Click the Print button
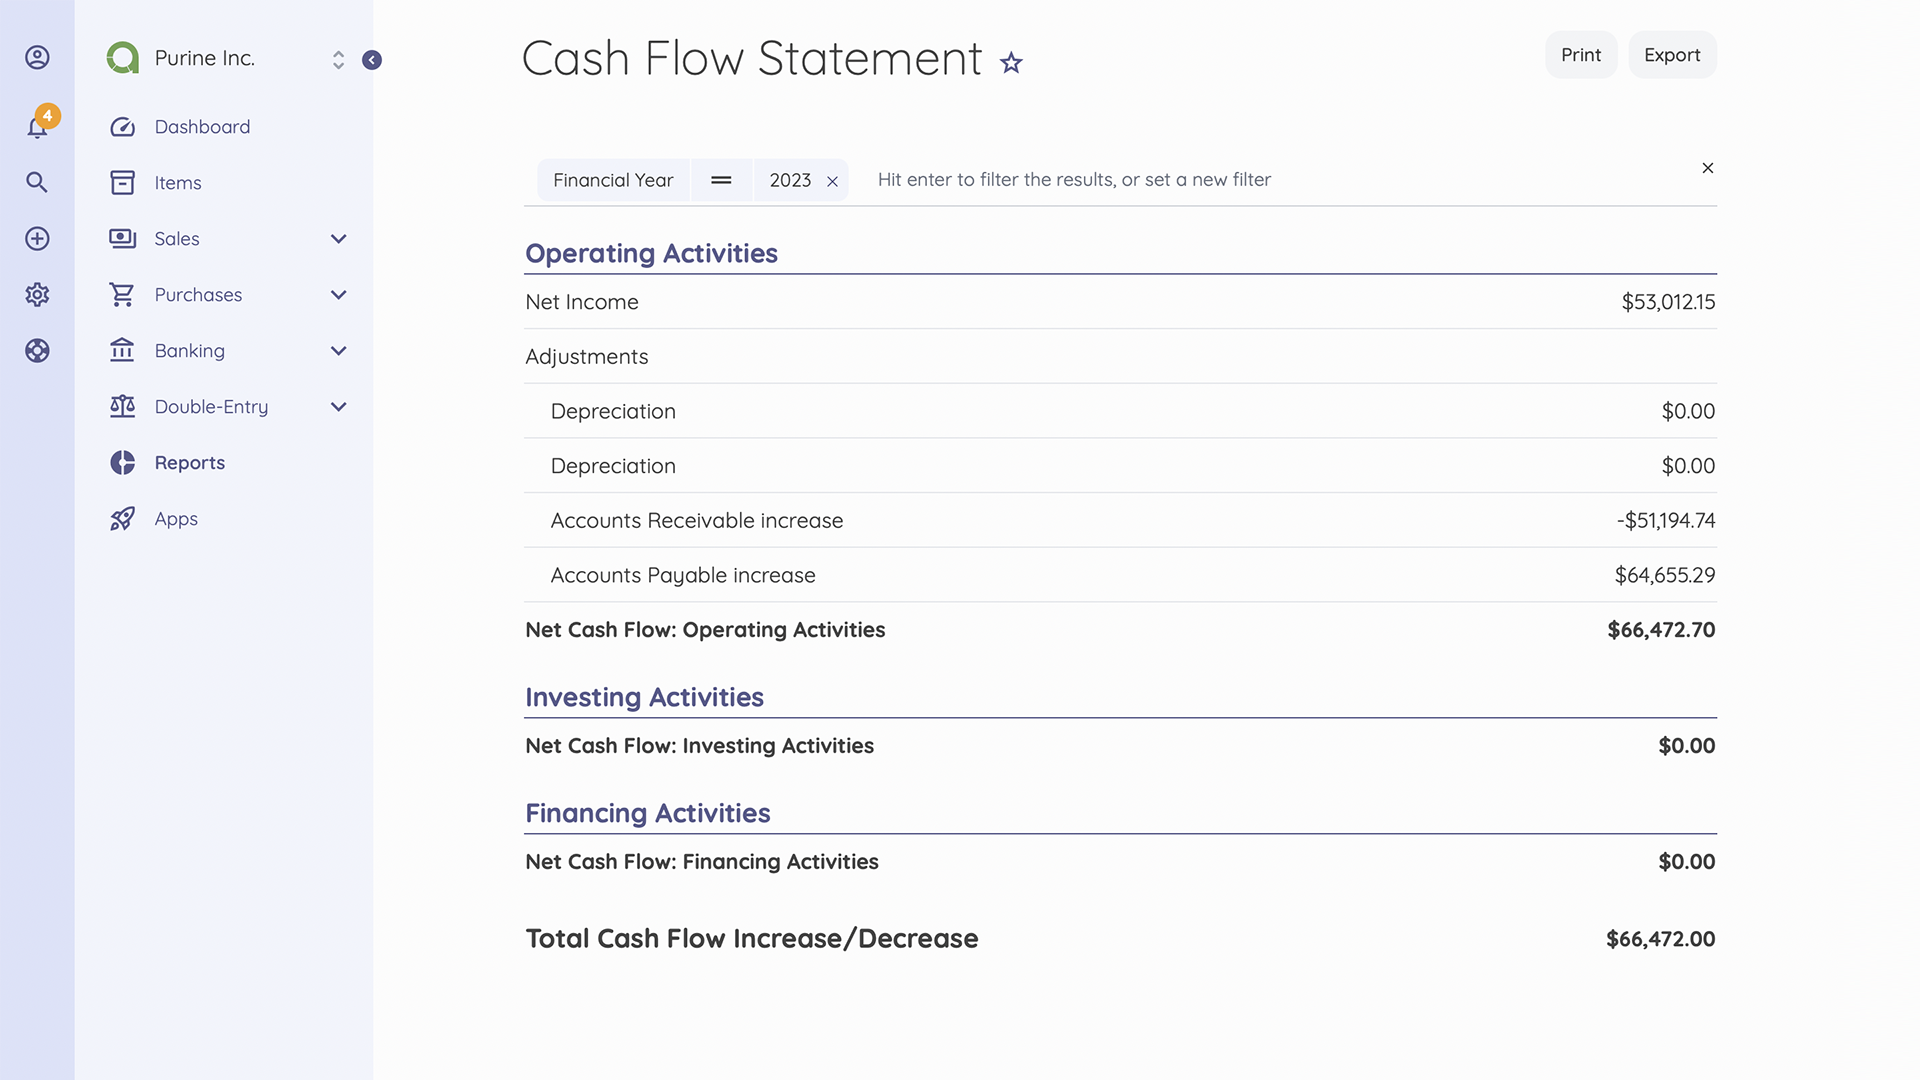This screenshot has height=1080, width=1920. 1580,55
